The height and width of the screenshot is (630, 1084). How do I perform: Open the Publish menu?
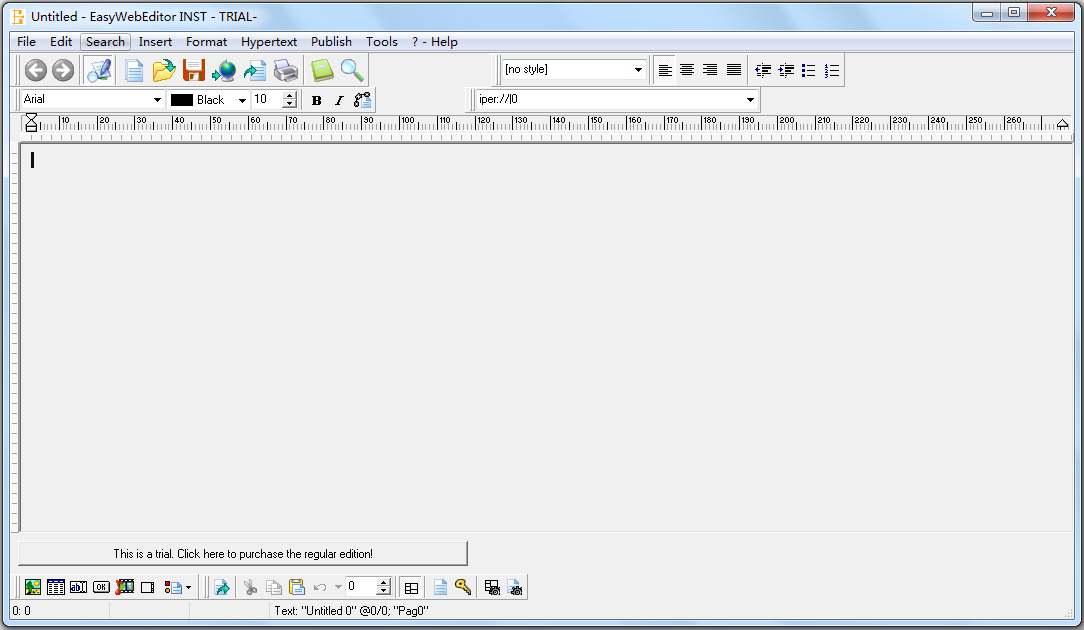(331, 42)
